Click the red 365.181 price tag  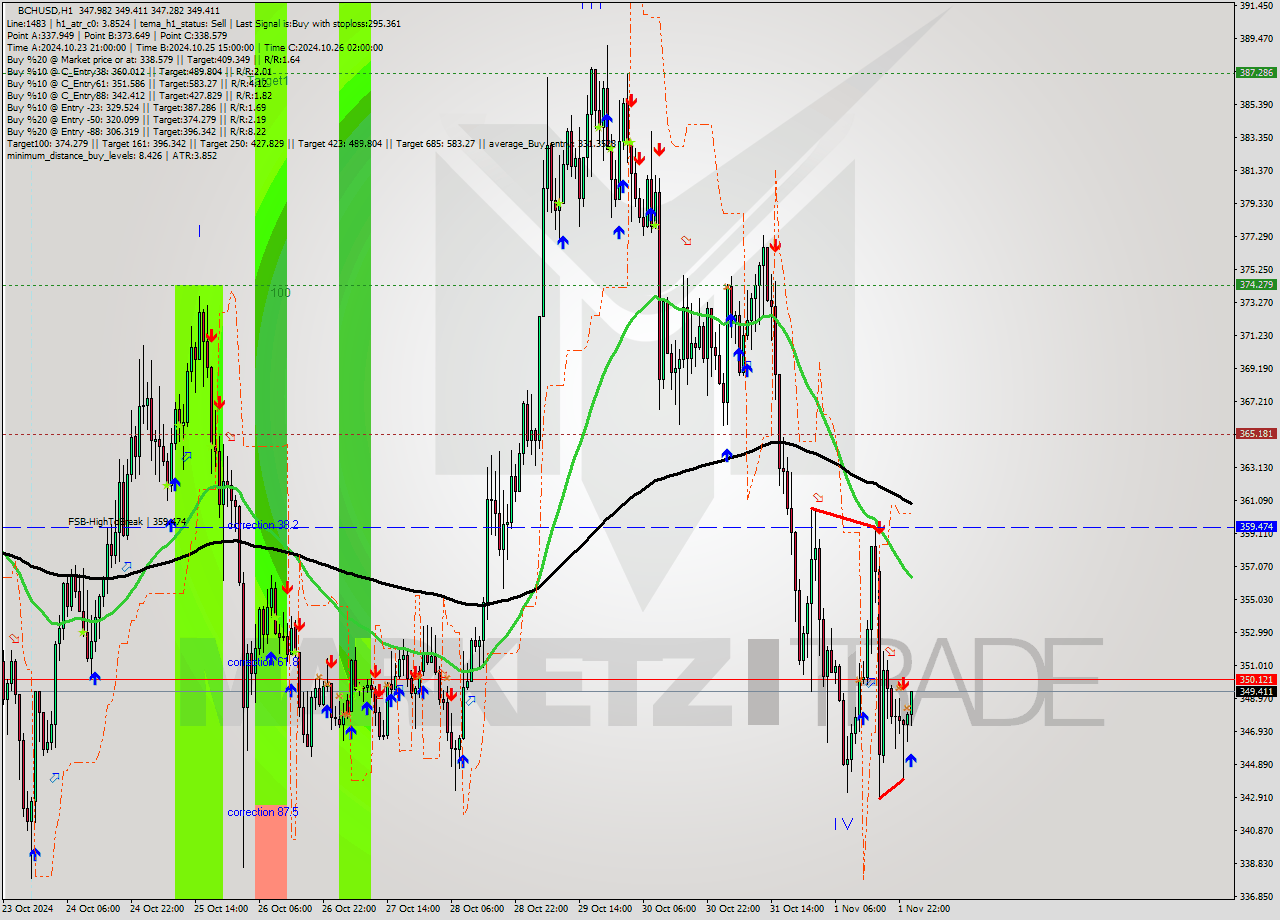tap(1256, 434)
